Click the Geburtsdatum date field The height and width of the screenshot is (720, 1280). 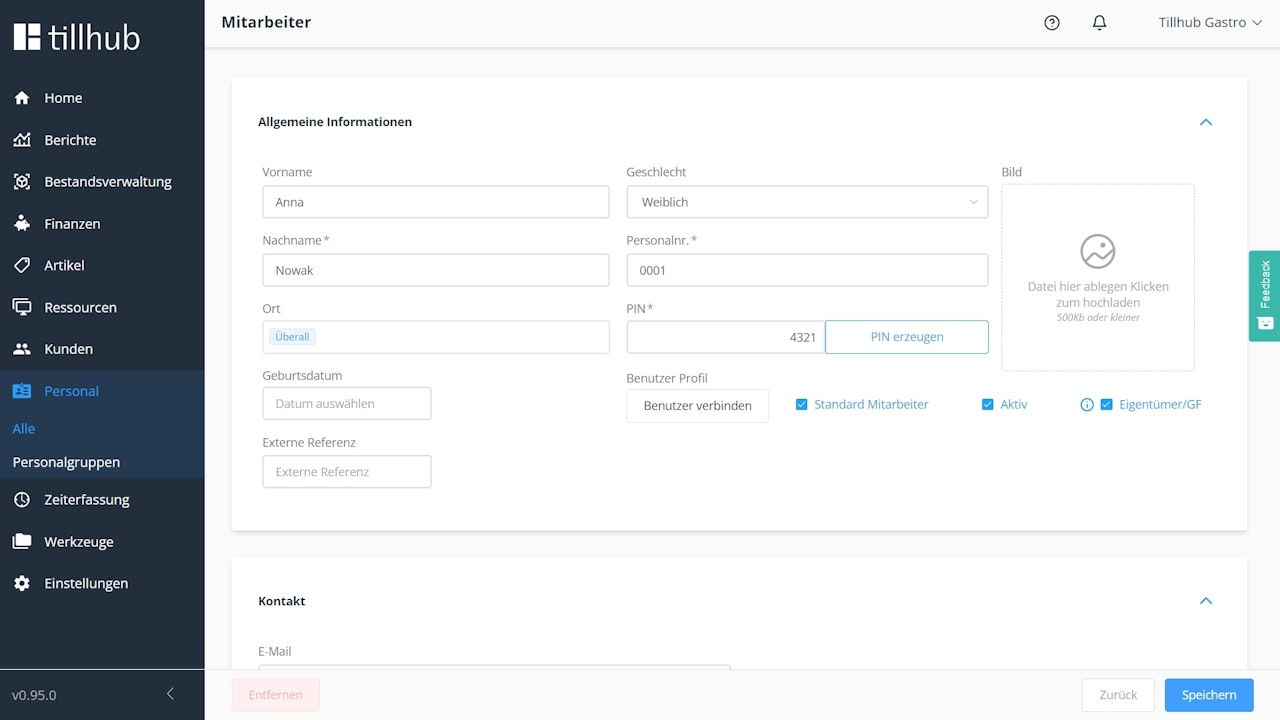point(347,404)
